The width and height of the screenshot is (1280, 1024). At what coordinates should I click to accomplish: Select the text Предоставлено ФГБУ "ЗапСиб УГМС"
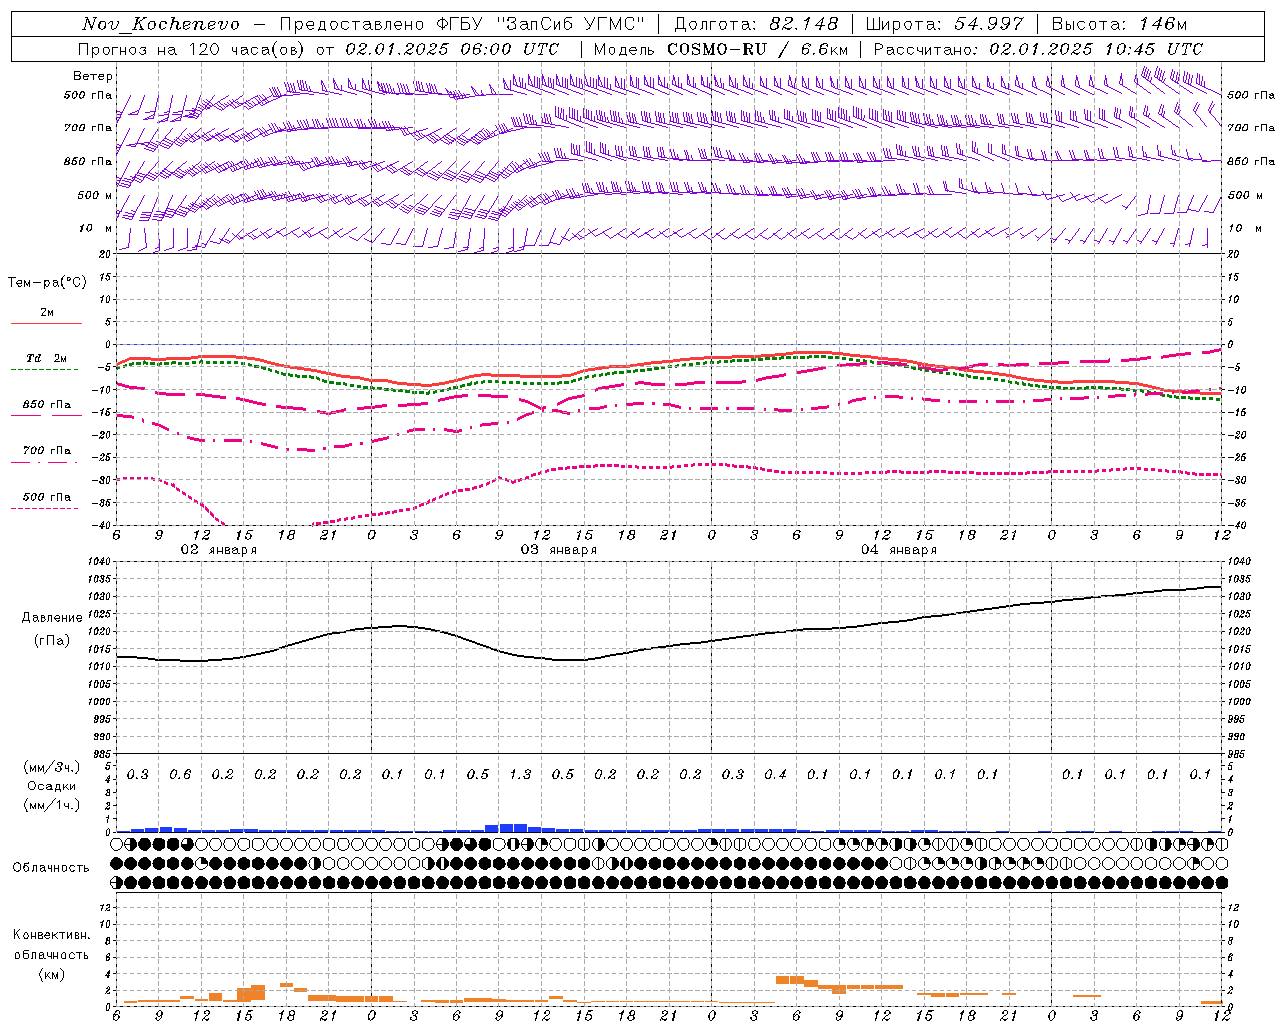pos(462,24)
